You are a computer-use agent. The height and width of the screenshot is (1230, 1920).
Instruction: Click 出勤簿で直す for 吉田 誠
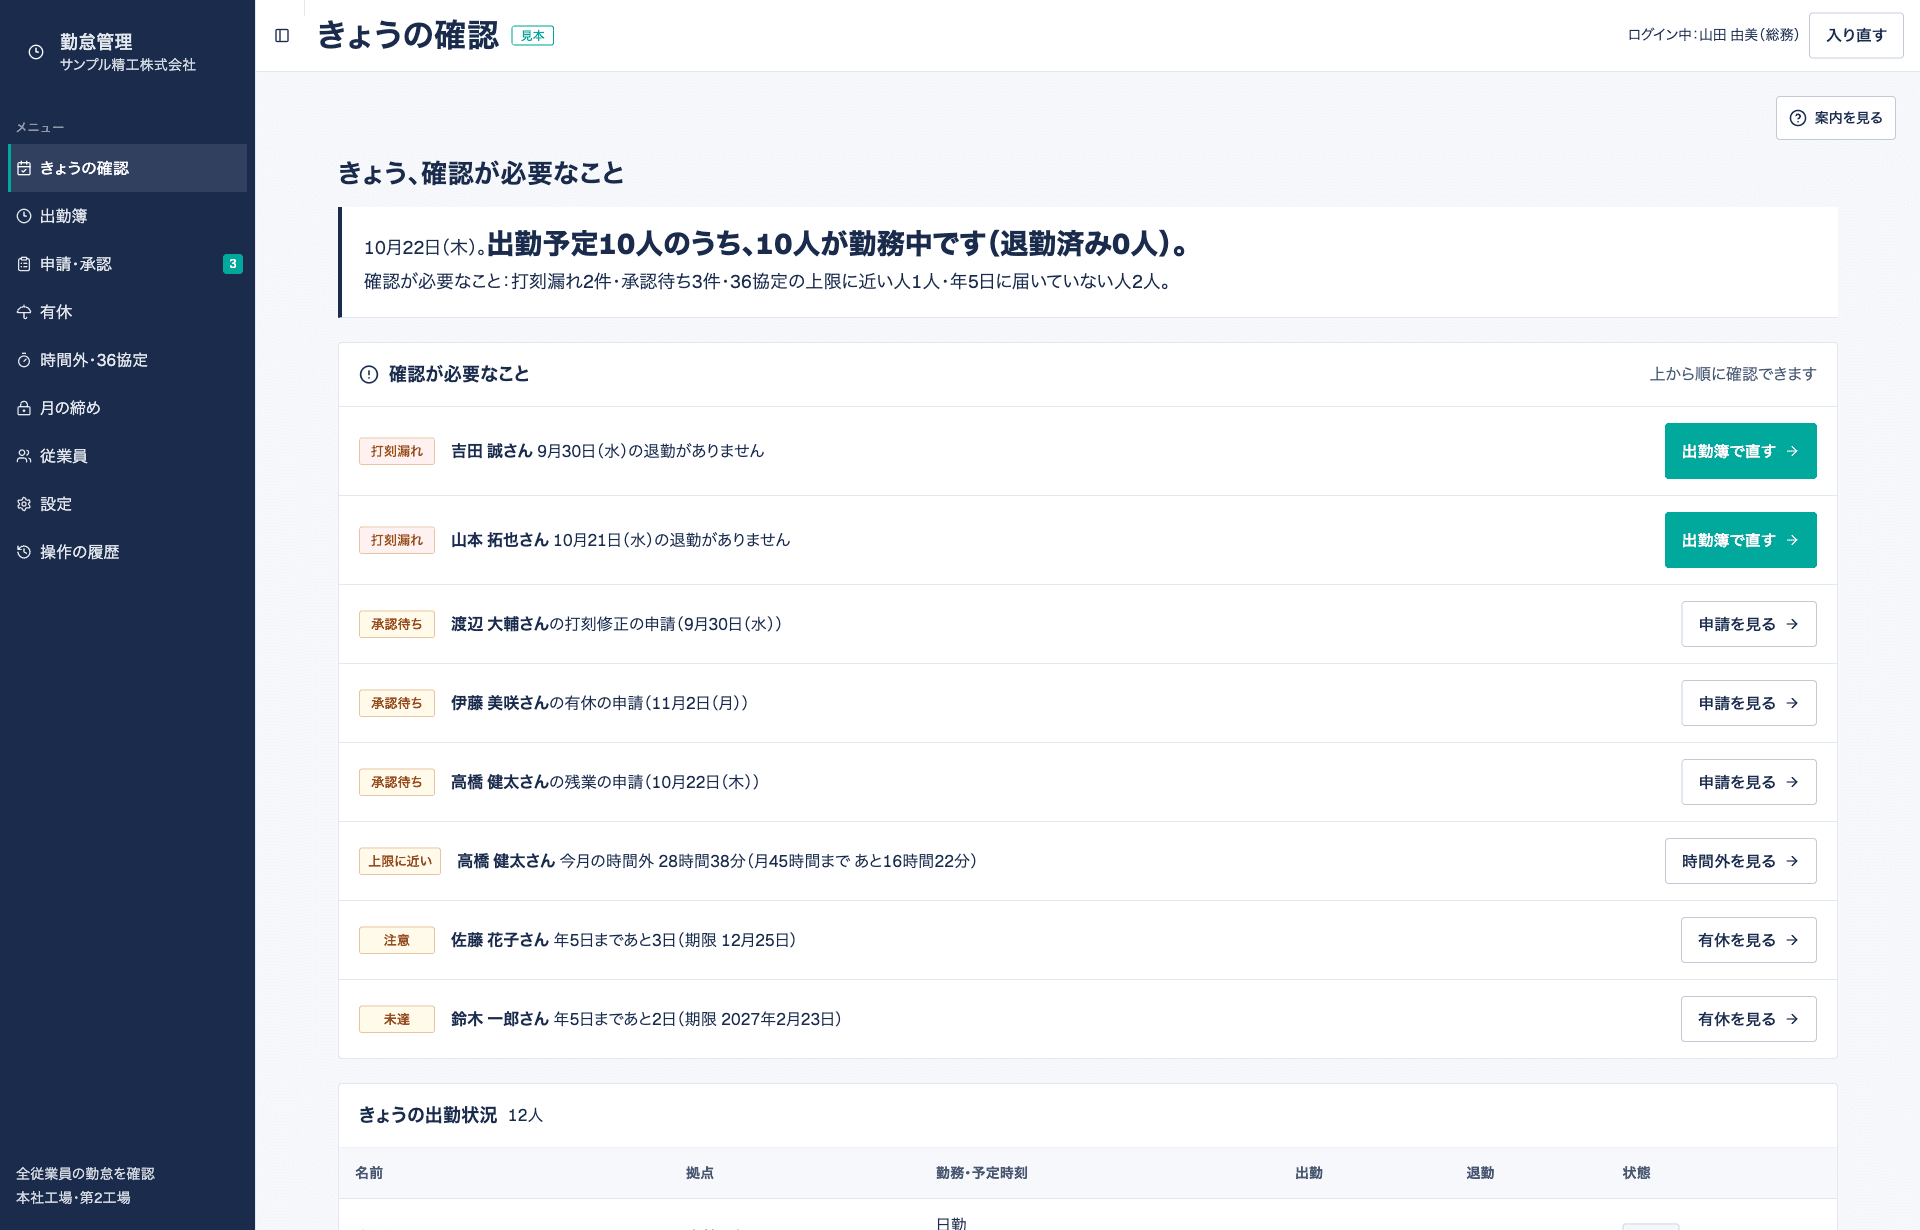click(x=1740, y=451)
